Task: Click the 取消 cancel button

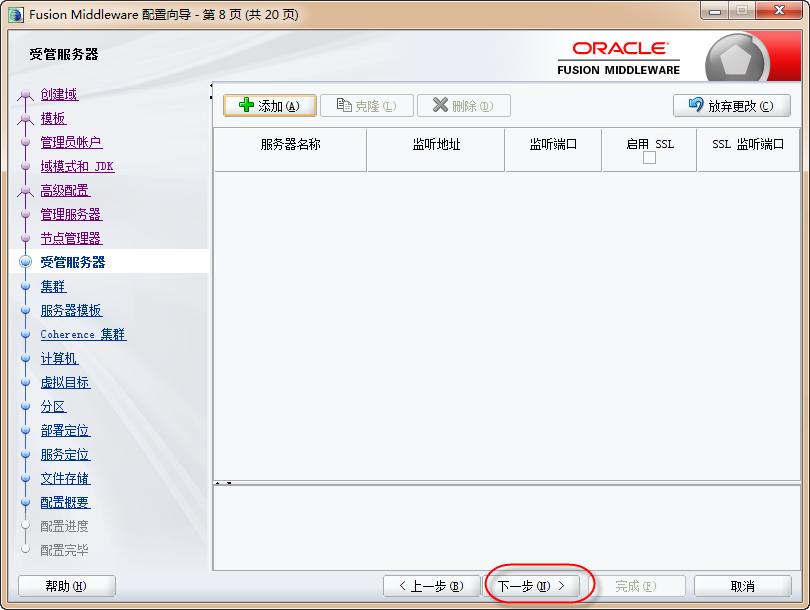Action: tap(743, 586)
